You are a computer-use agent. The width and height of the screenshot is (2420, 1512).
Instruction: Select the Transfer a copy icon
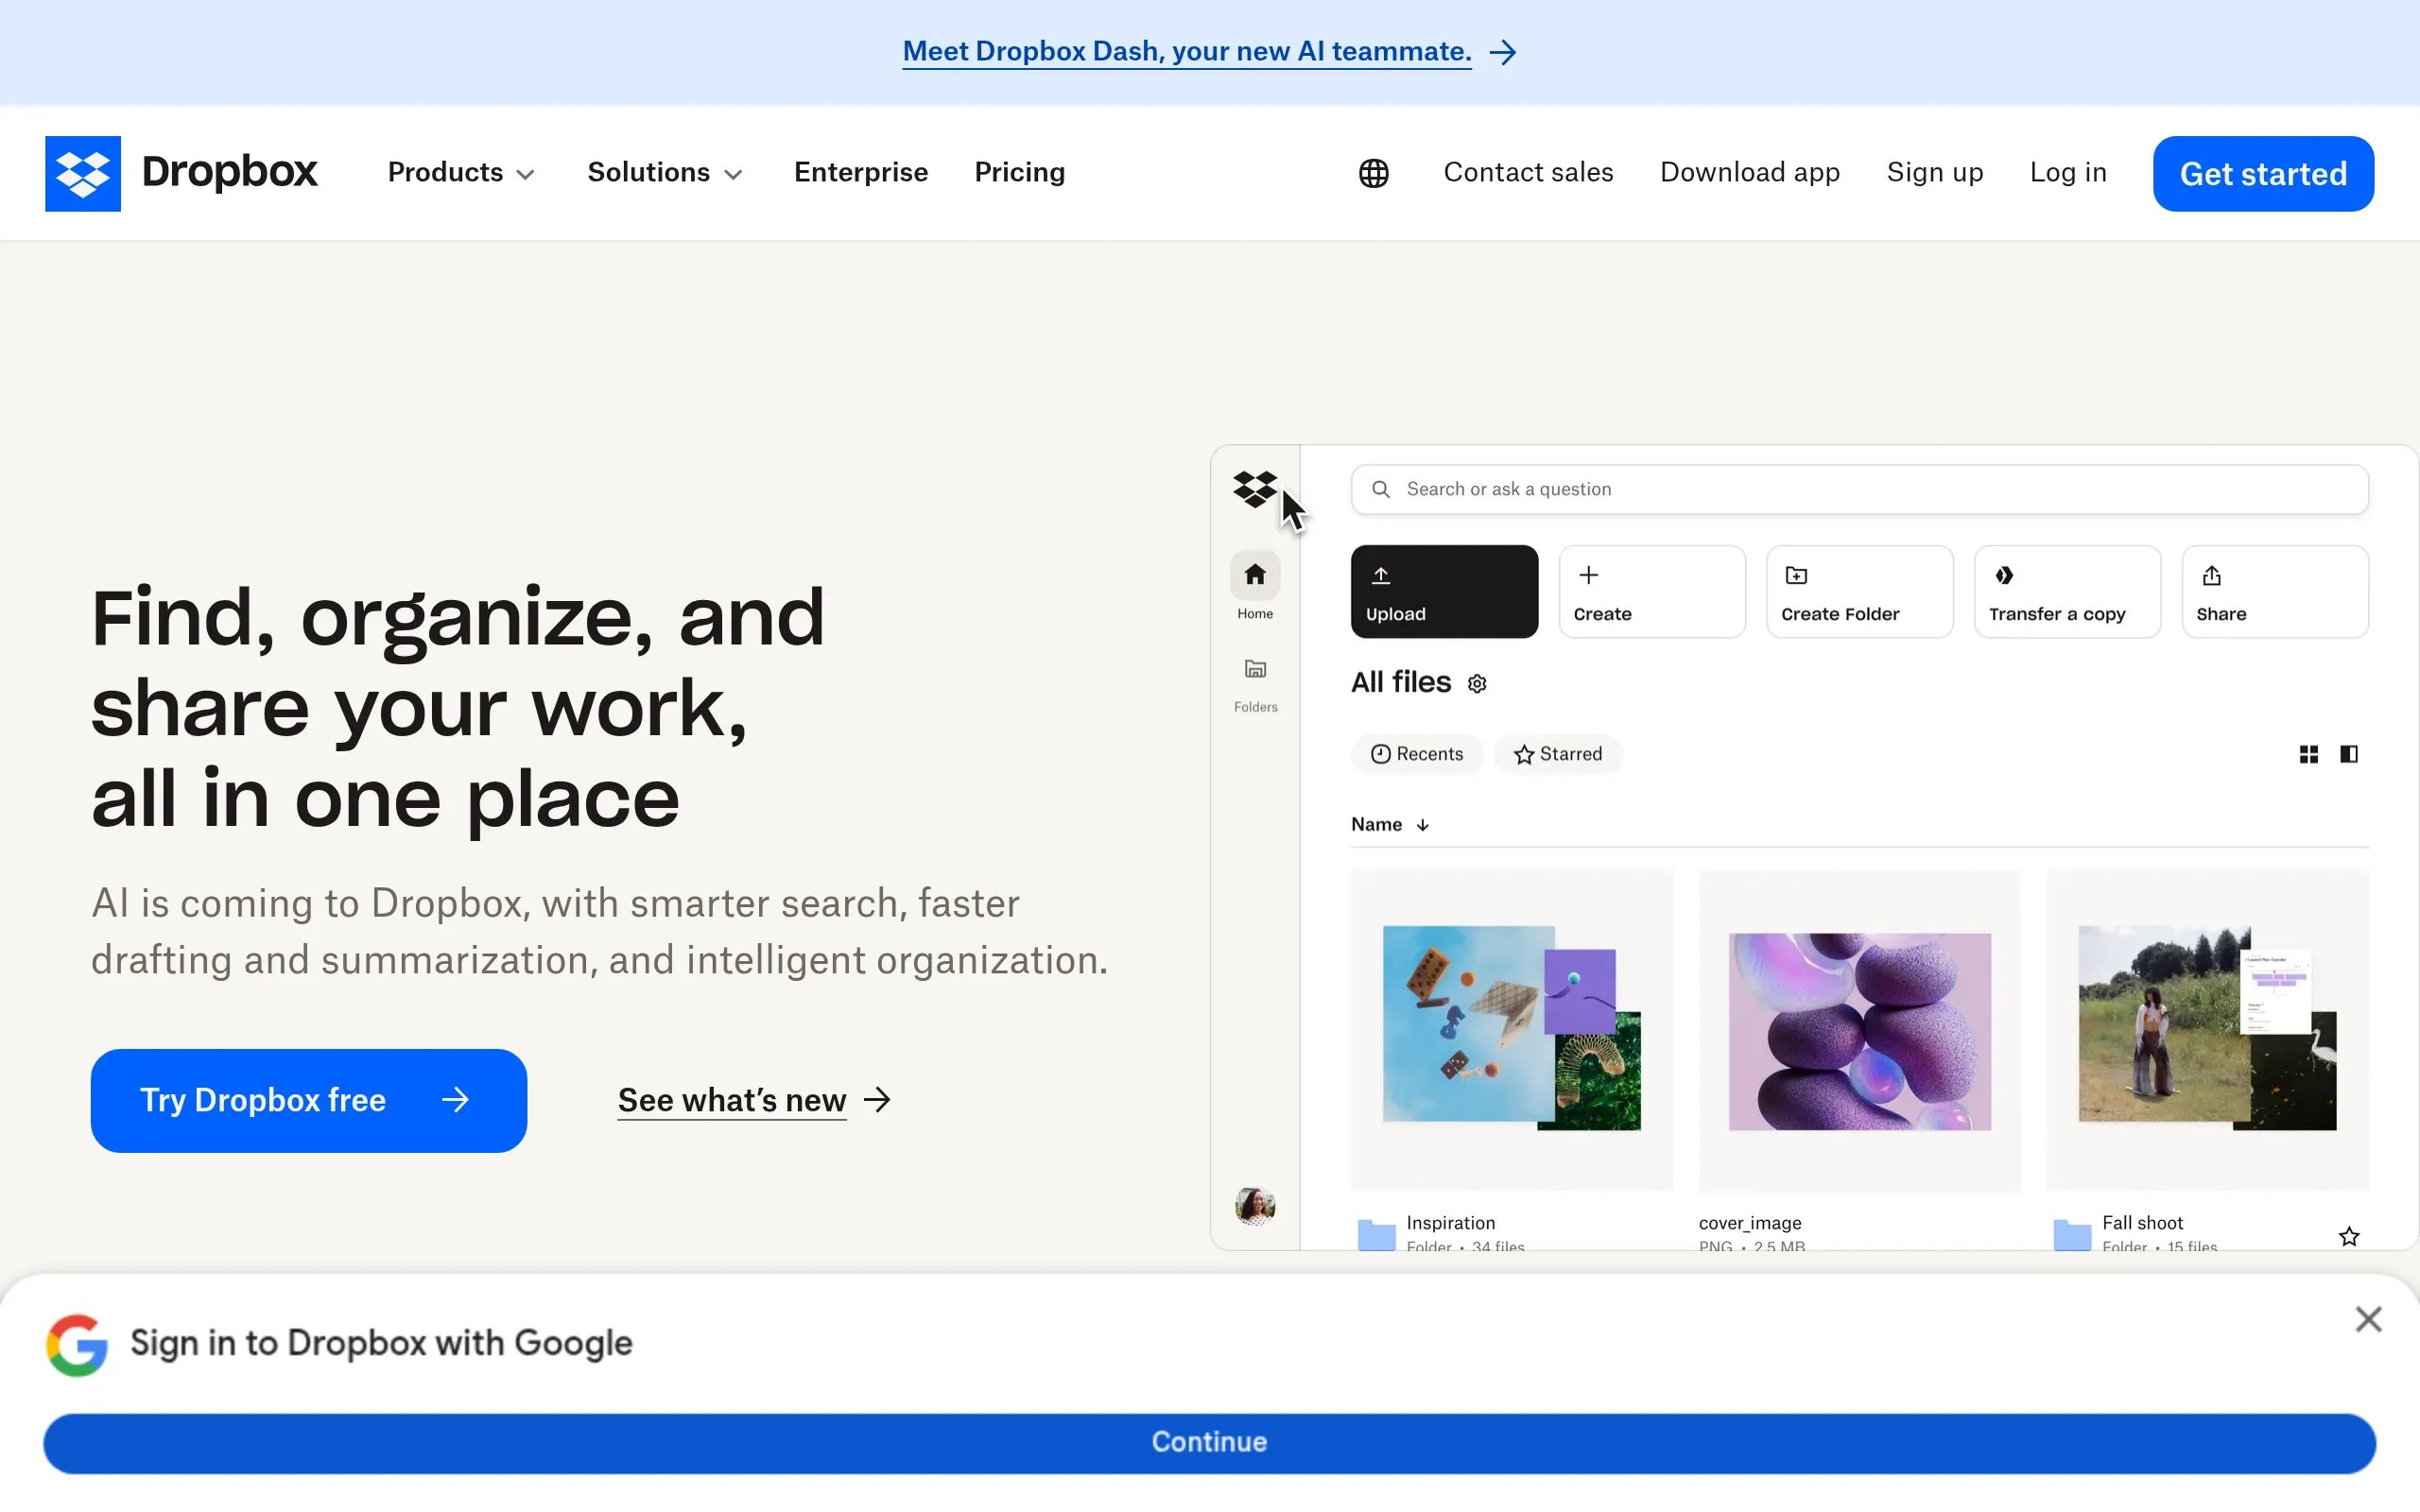pyautogui.click(x=2005, y=575)
